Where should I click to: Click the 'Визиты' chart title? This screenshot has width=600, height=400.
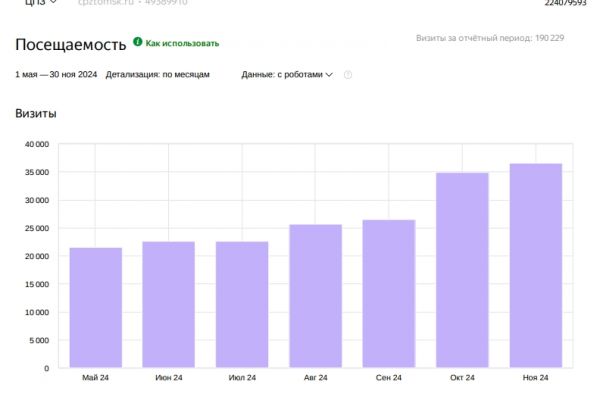pyautogui.click(x=36, y=114)
